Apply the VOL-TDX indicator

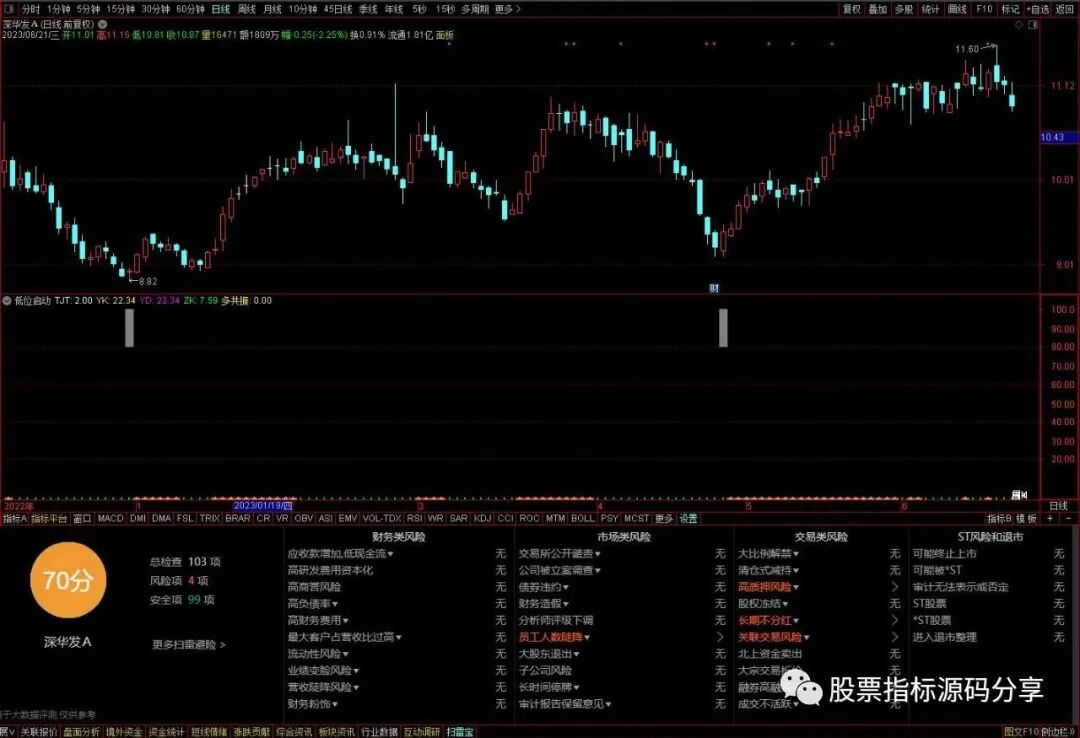tap(382, 518)
